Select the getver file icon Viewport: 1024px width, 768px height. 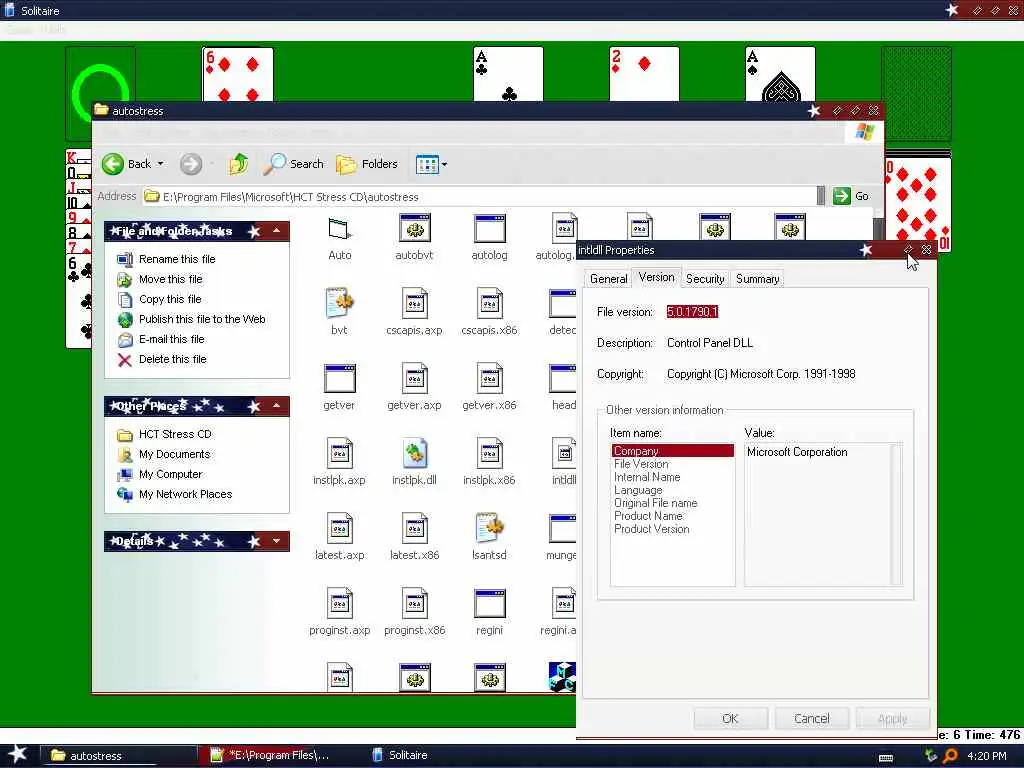[x=340, y=379]
